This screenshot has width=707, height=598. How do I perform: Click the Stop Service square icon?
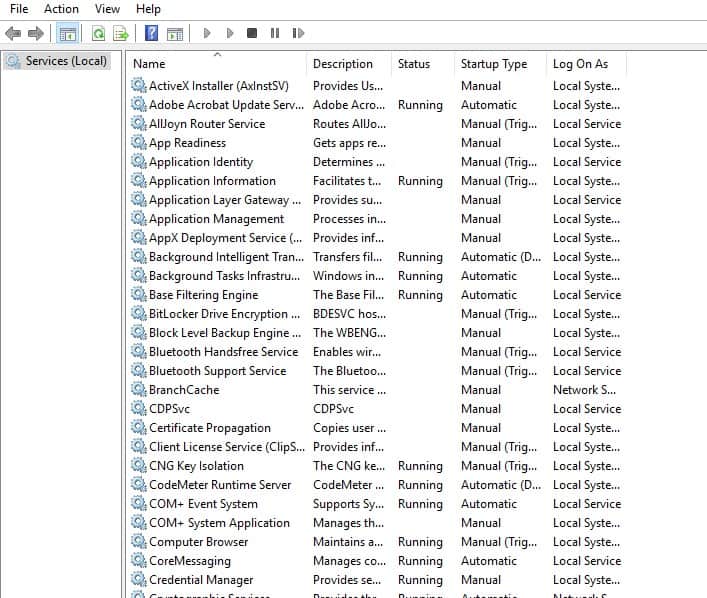point(252,33)
